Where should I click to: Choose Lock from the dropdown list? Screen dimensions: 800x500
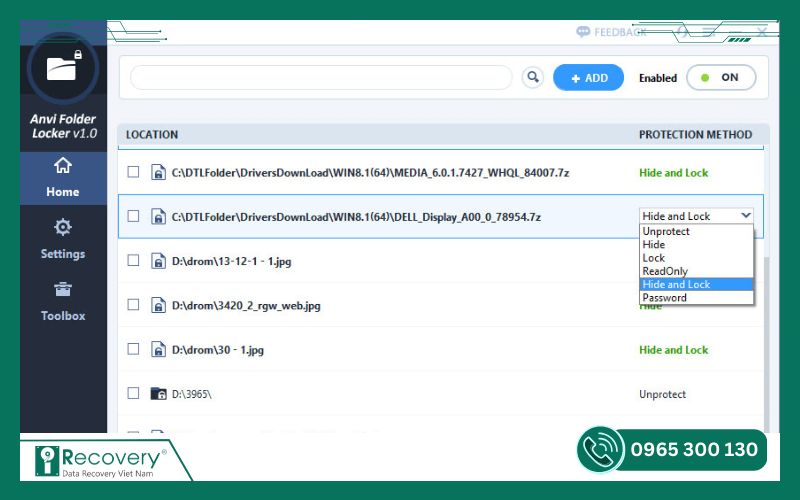pos(696,258)
